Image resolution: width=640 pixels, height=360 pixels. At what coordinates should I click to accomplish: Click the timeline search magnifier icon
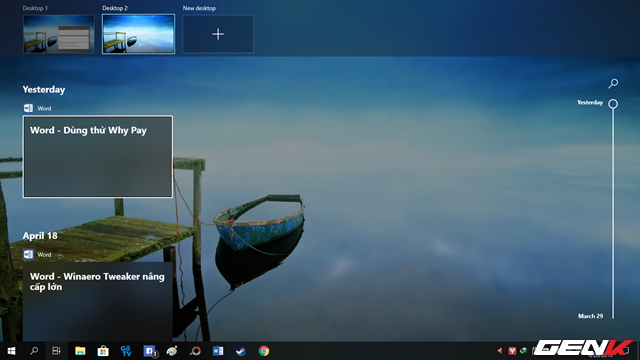(613, 83)
